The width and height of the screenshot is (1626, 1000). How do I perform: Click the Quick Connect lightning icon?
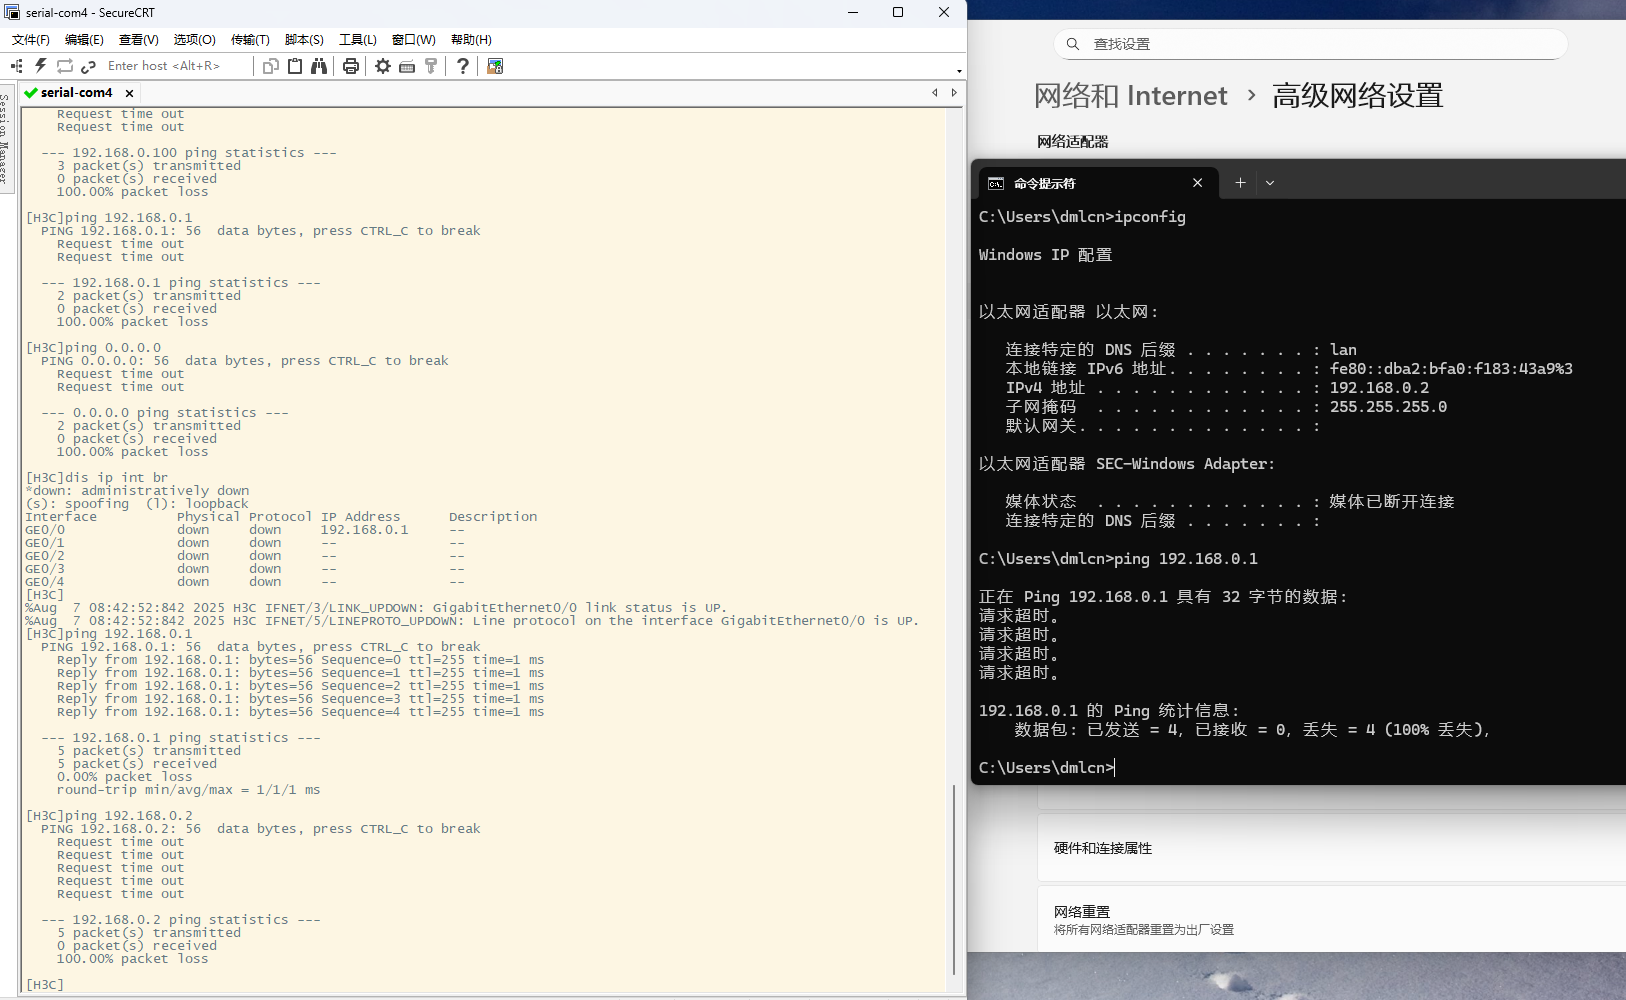[41, 66]
